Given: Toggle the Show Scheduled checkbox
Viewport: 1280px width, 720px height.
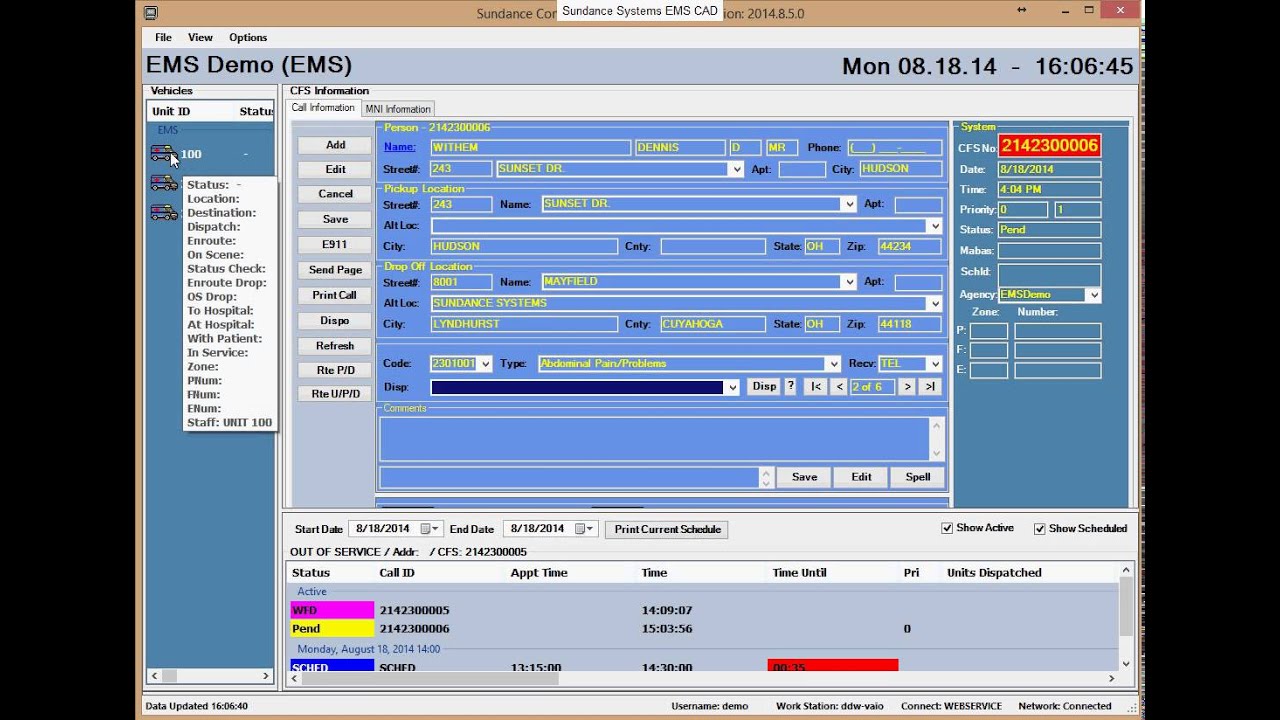Looking at the screenshot, I should tap(1039, 528).
